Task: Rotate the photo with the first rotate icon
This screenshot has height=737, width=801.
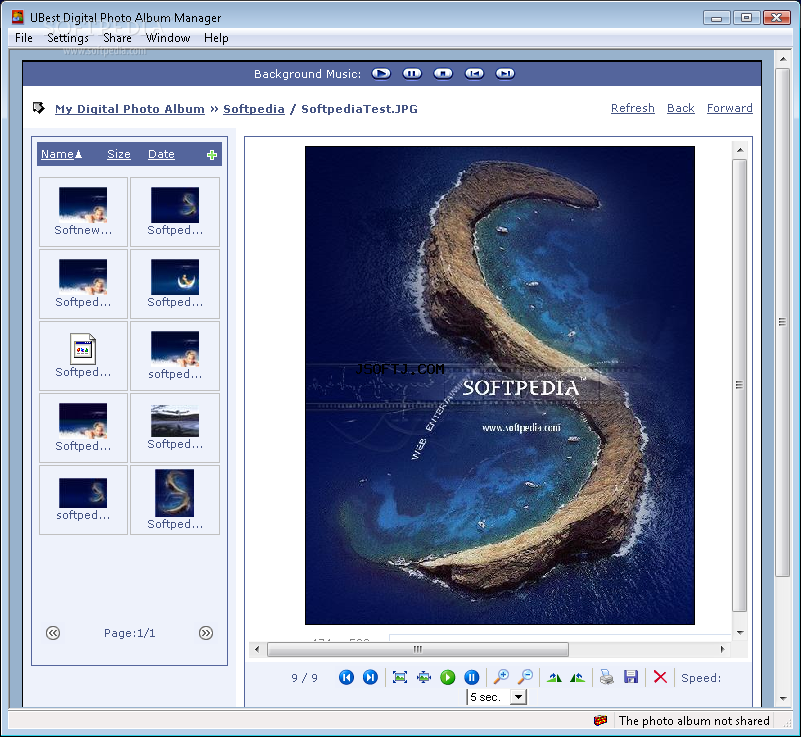Action: pos(554,678)
